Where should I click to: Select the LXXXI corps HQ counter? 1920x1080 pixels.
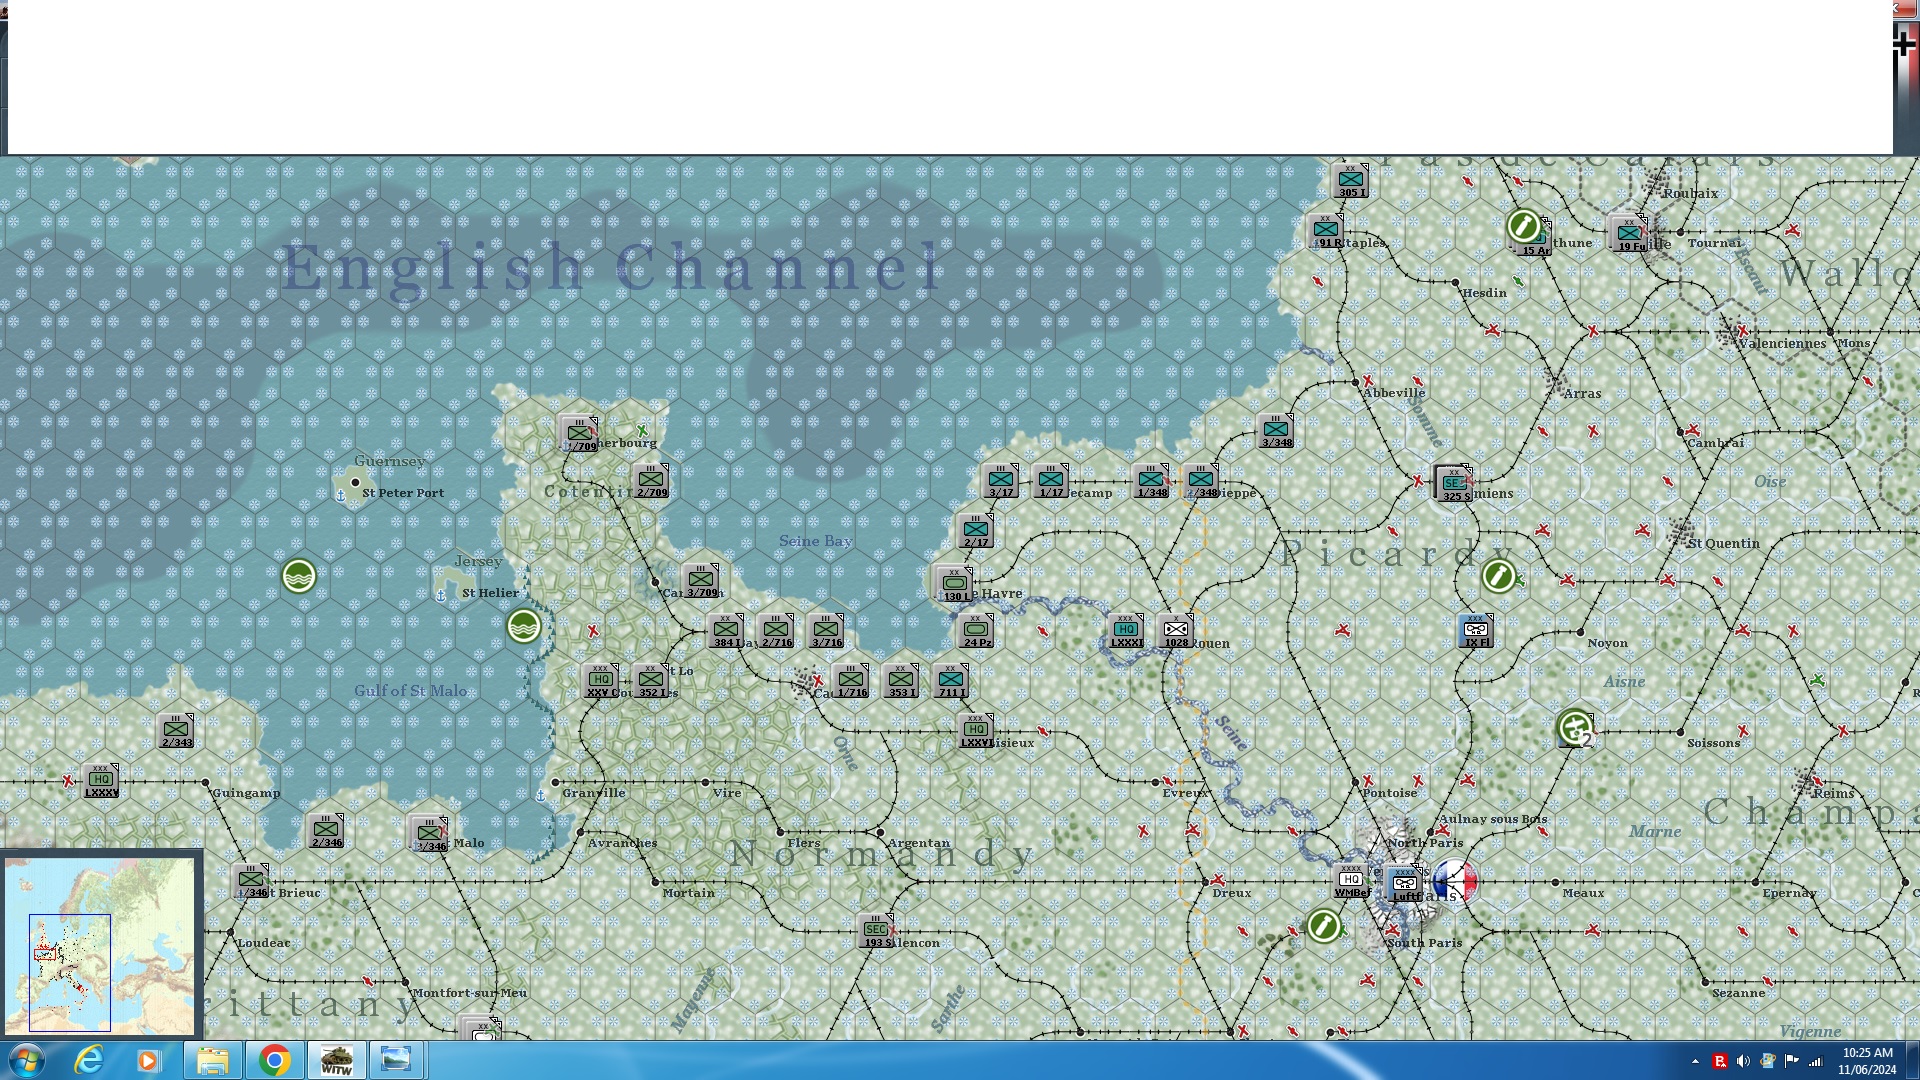coord(1126,631)
